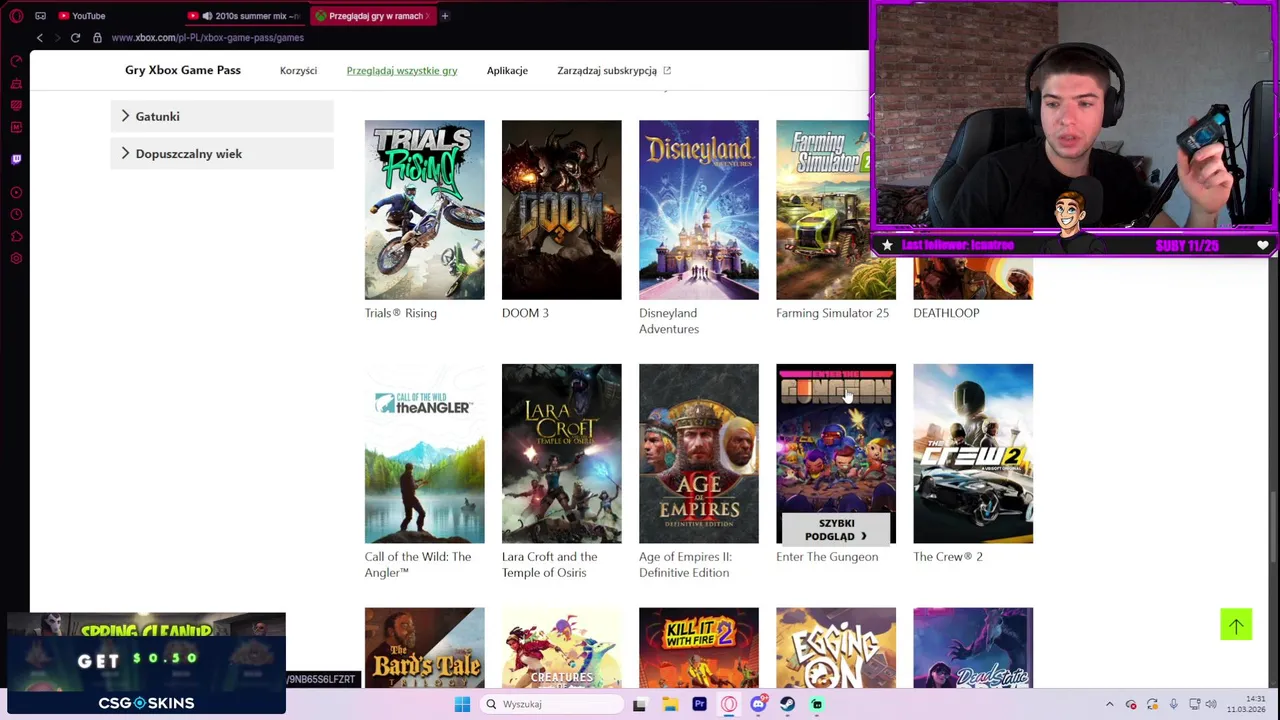This screenshot has height=720, width=1280.
Task: Open the Aplikacje menu item
Action: pyautogui.click(x=507, y=71)
